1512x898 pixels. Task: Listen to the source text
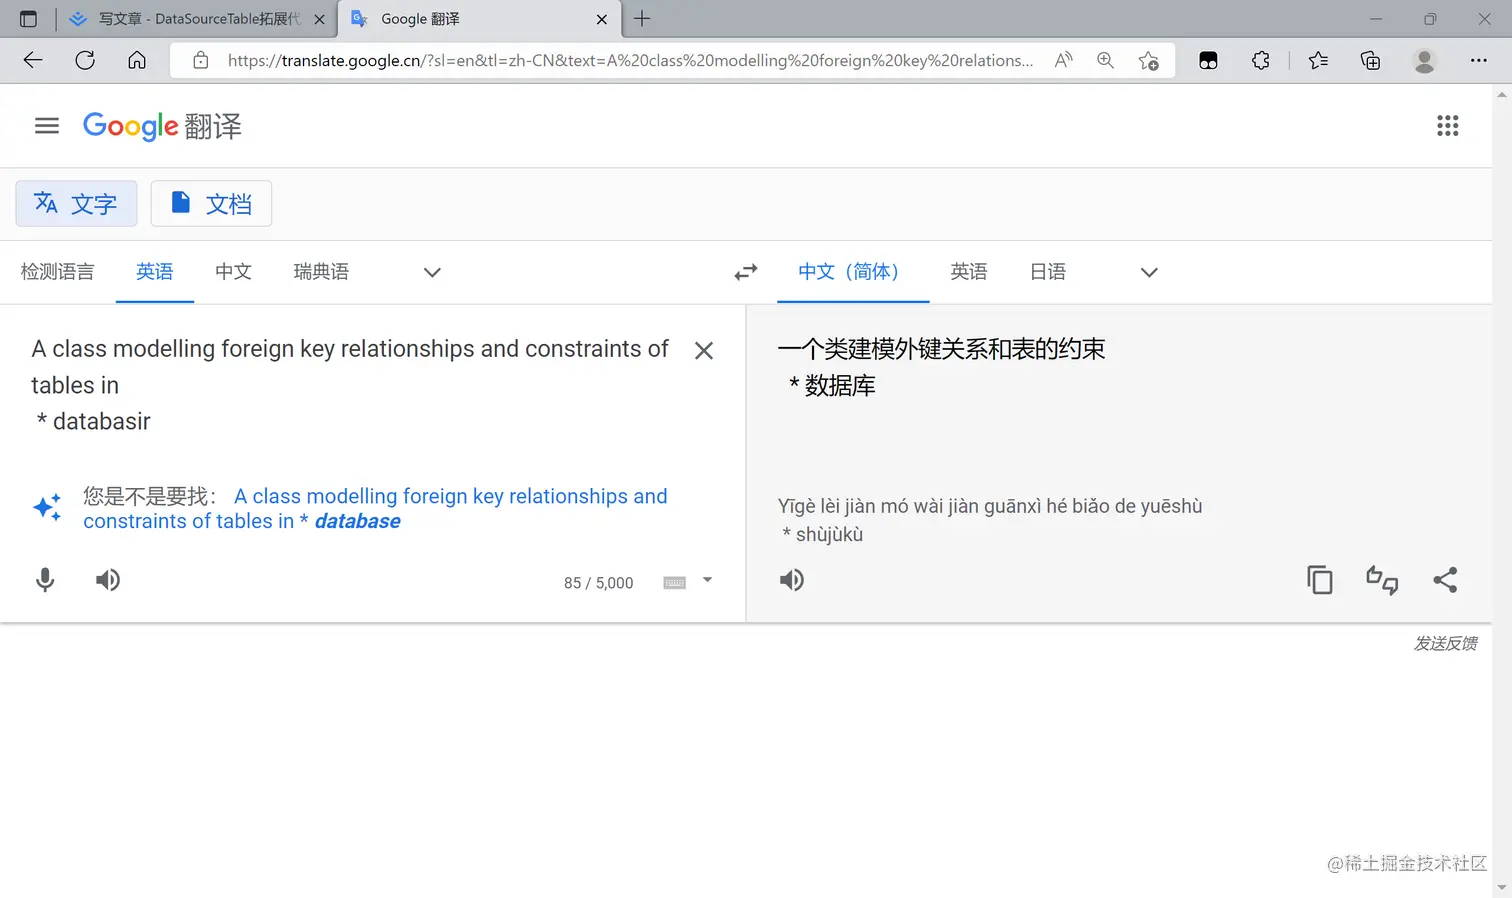108,580
